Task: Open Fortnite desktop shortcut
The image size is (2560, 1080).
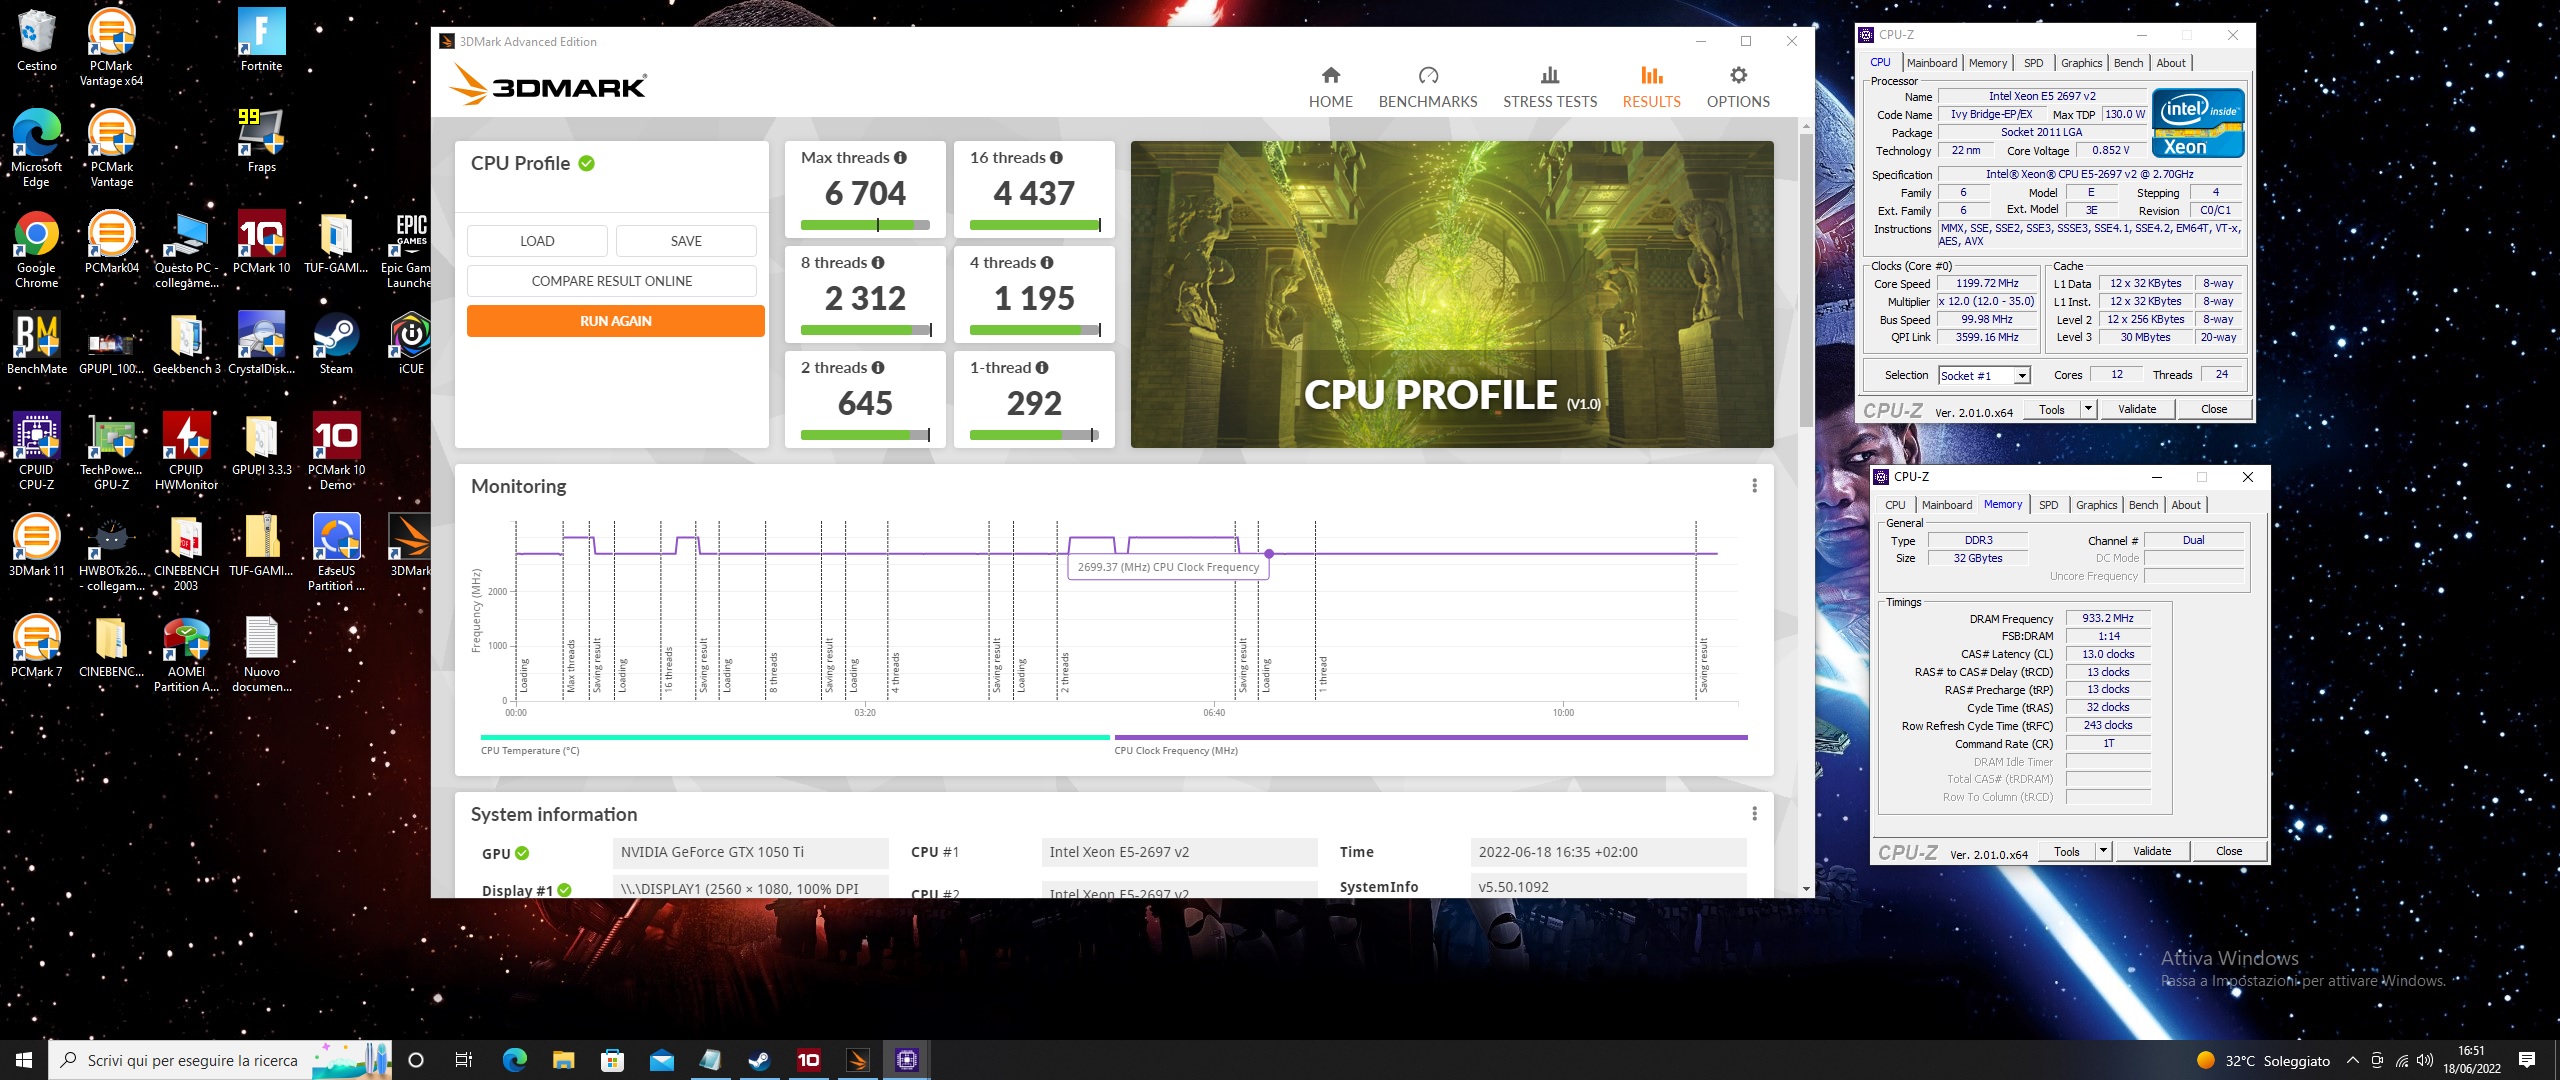Action: (261, 42)
